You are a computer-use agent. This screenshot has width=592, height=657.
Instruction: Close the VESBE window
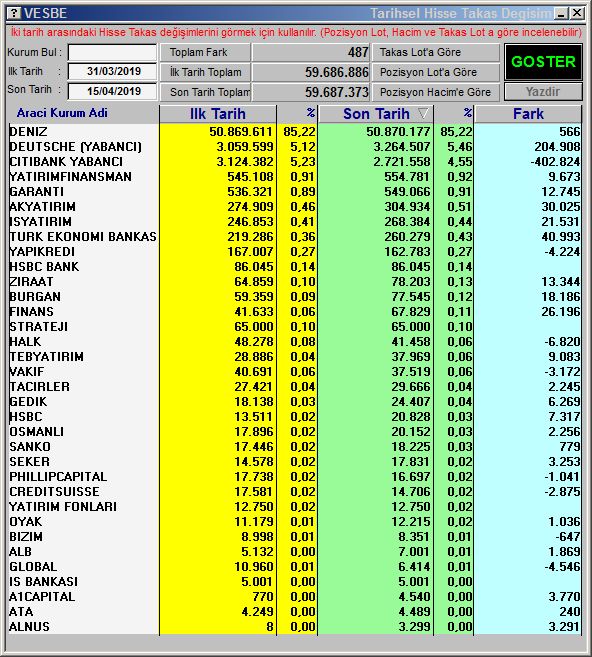coord(576,13)
